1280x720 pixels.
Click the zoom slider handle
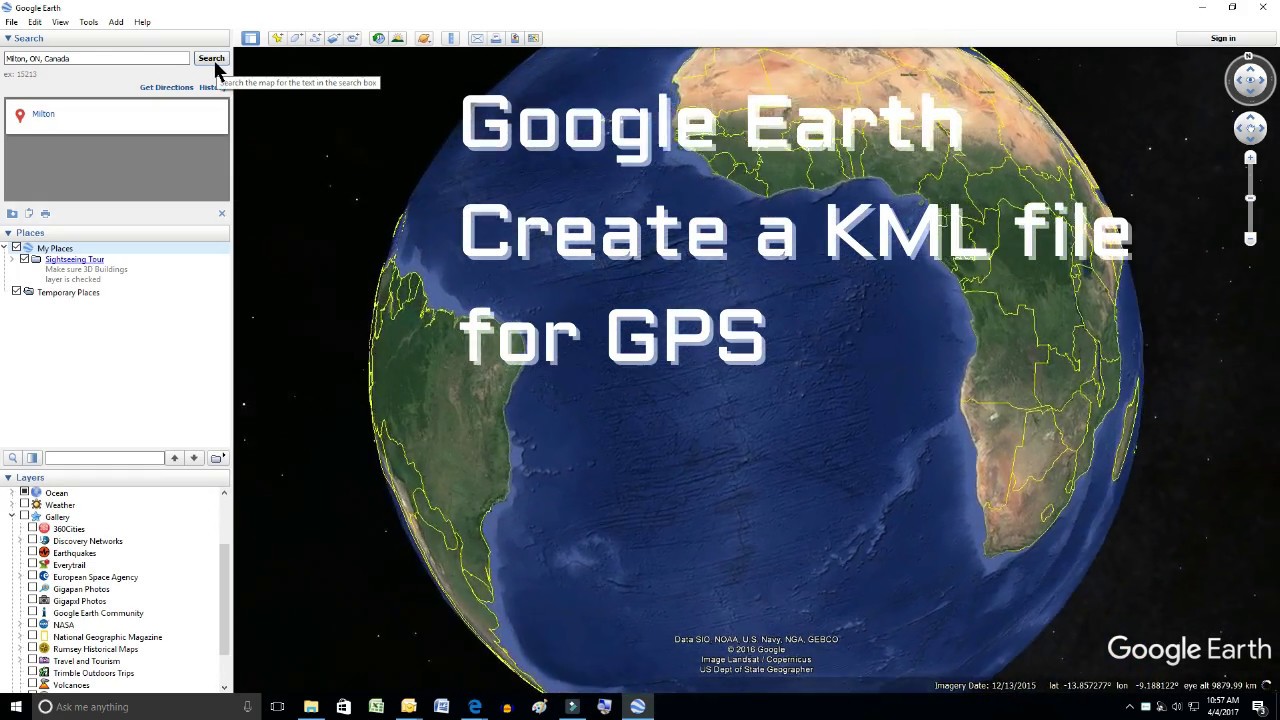(1250, 198)
